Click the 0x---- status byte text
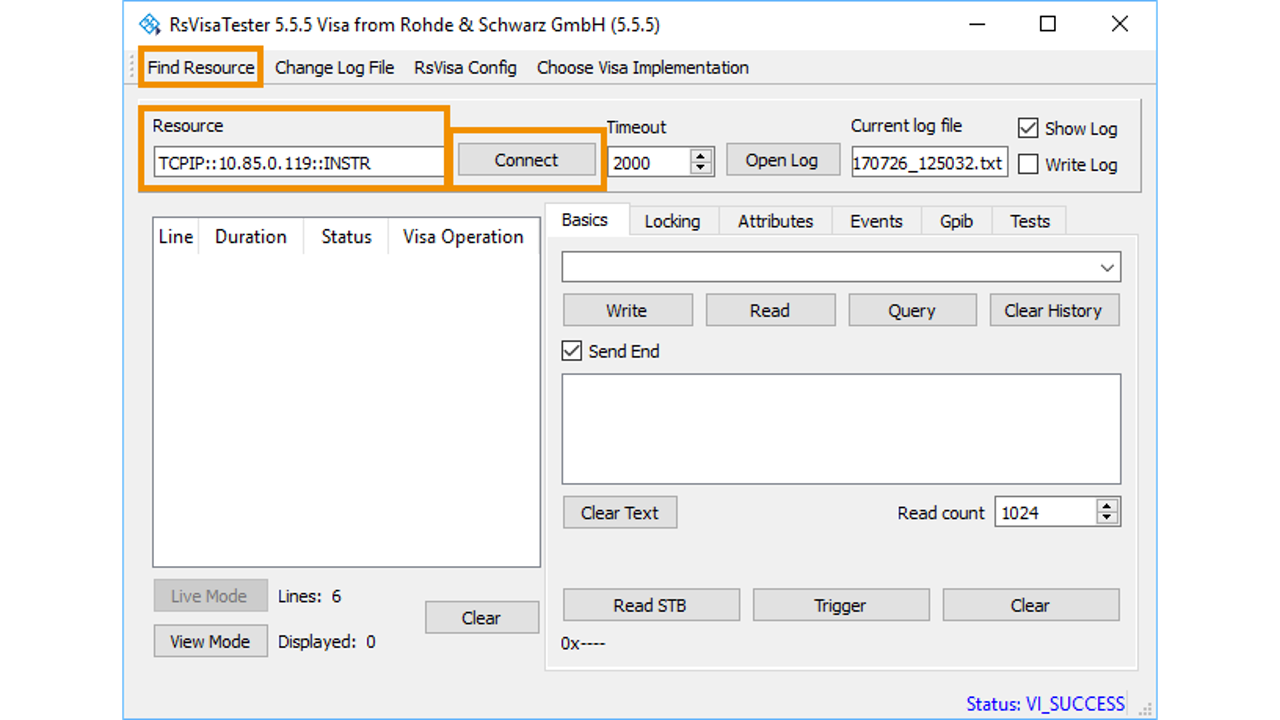 (x=583, y=643)
